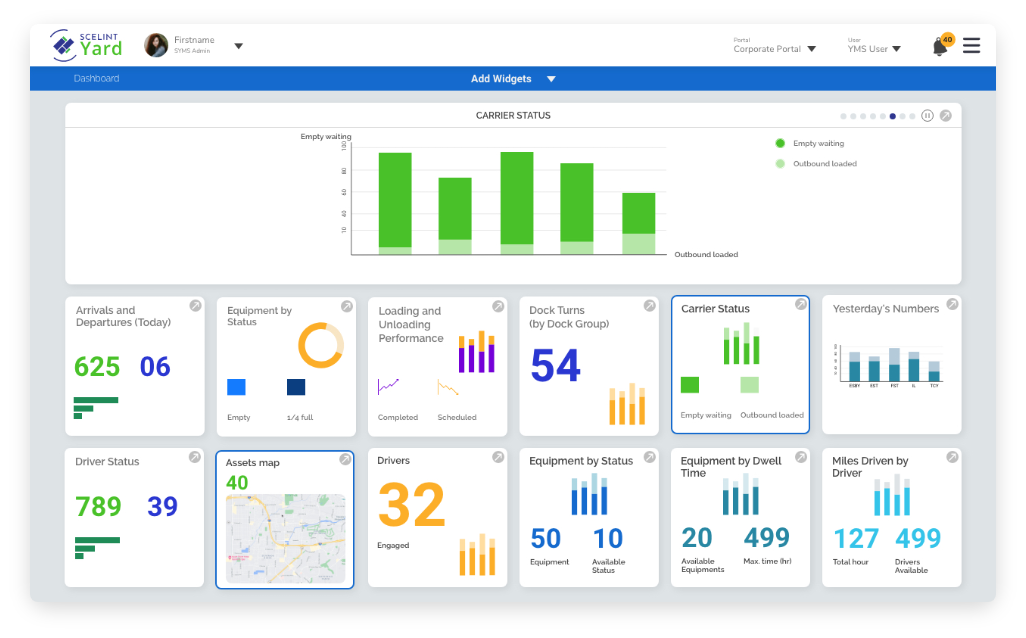Open the YMS User dropdown

tap(896, 49)
